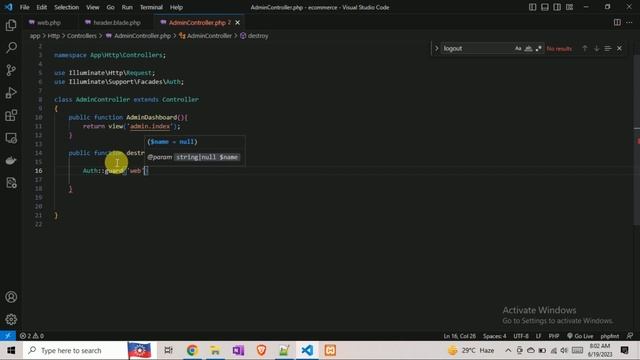This screenshot has width=640, height=360.
Task: Open the Remote Explorer view
Action: click(11, 138)
